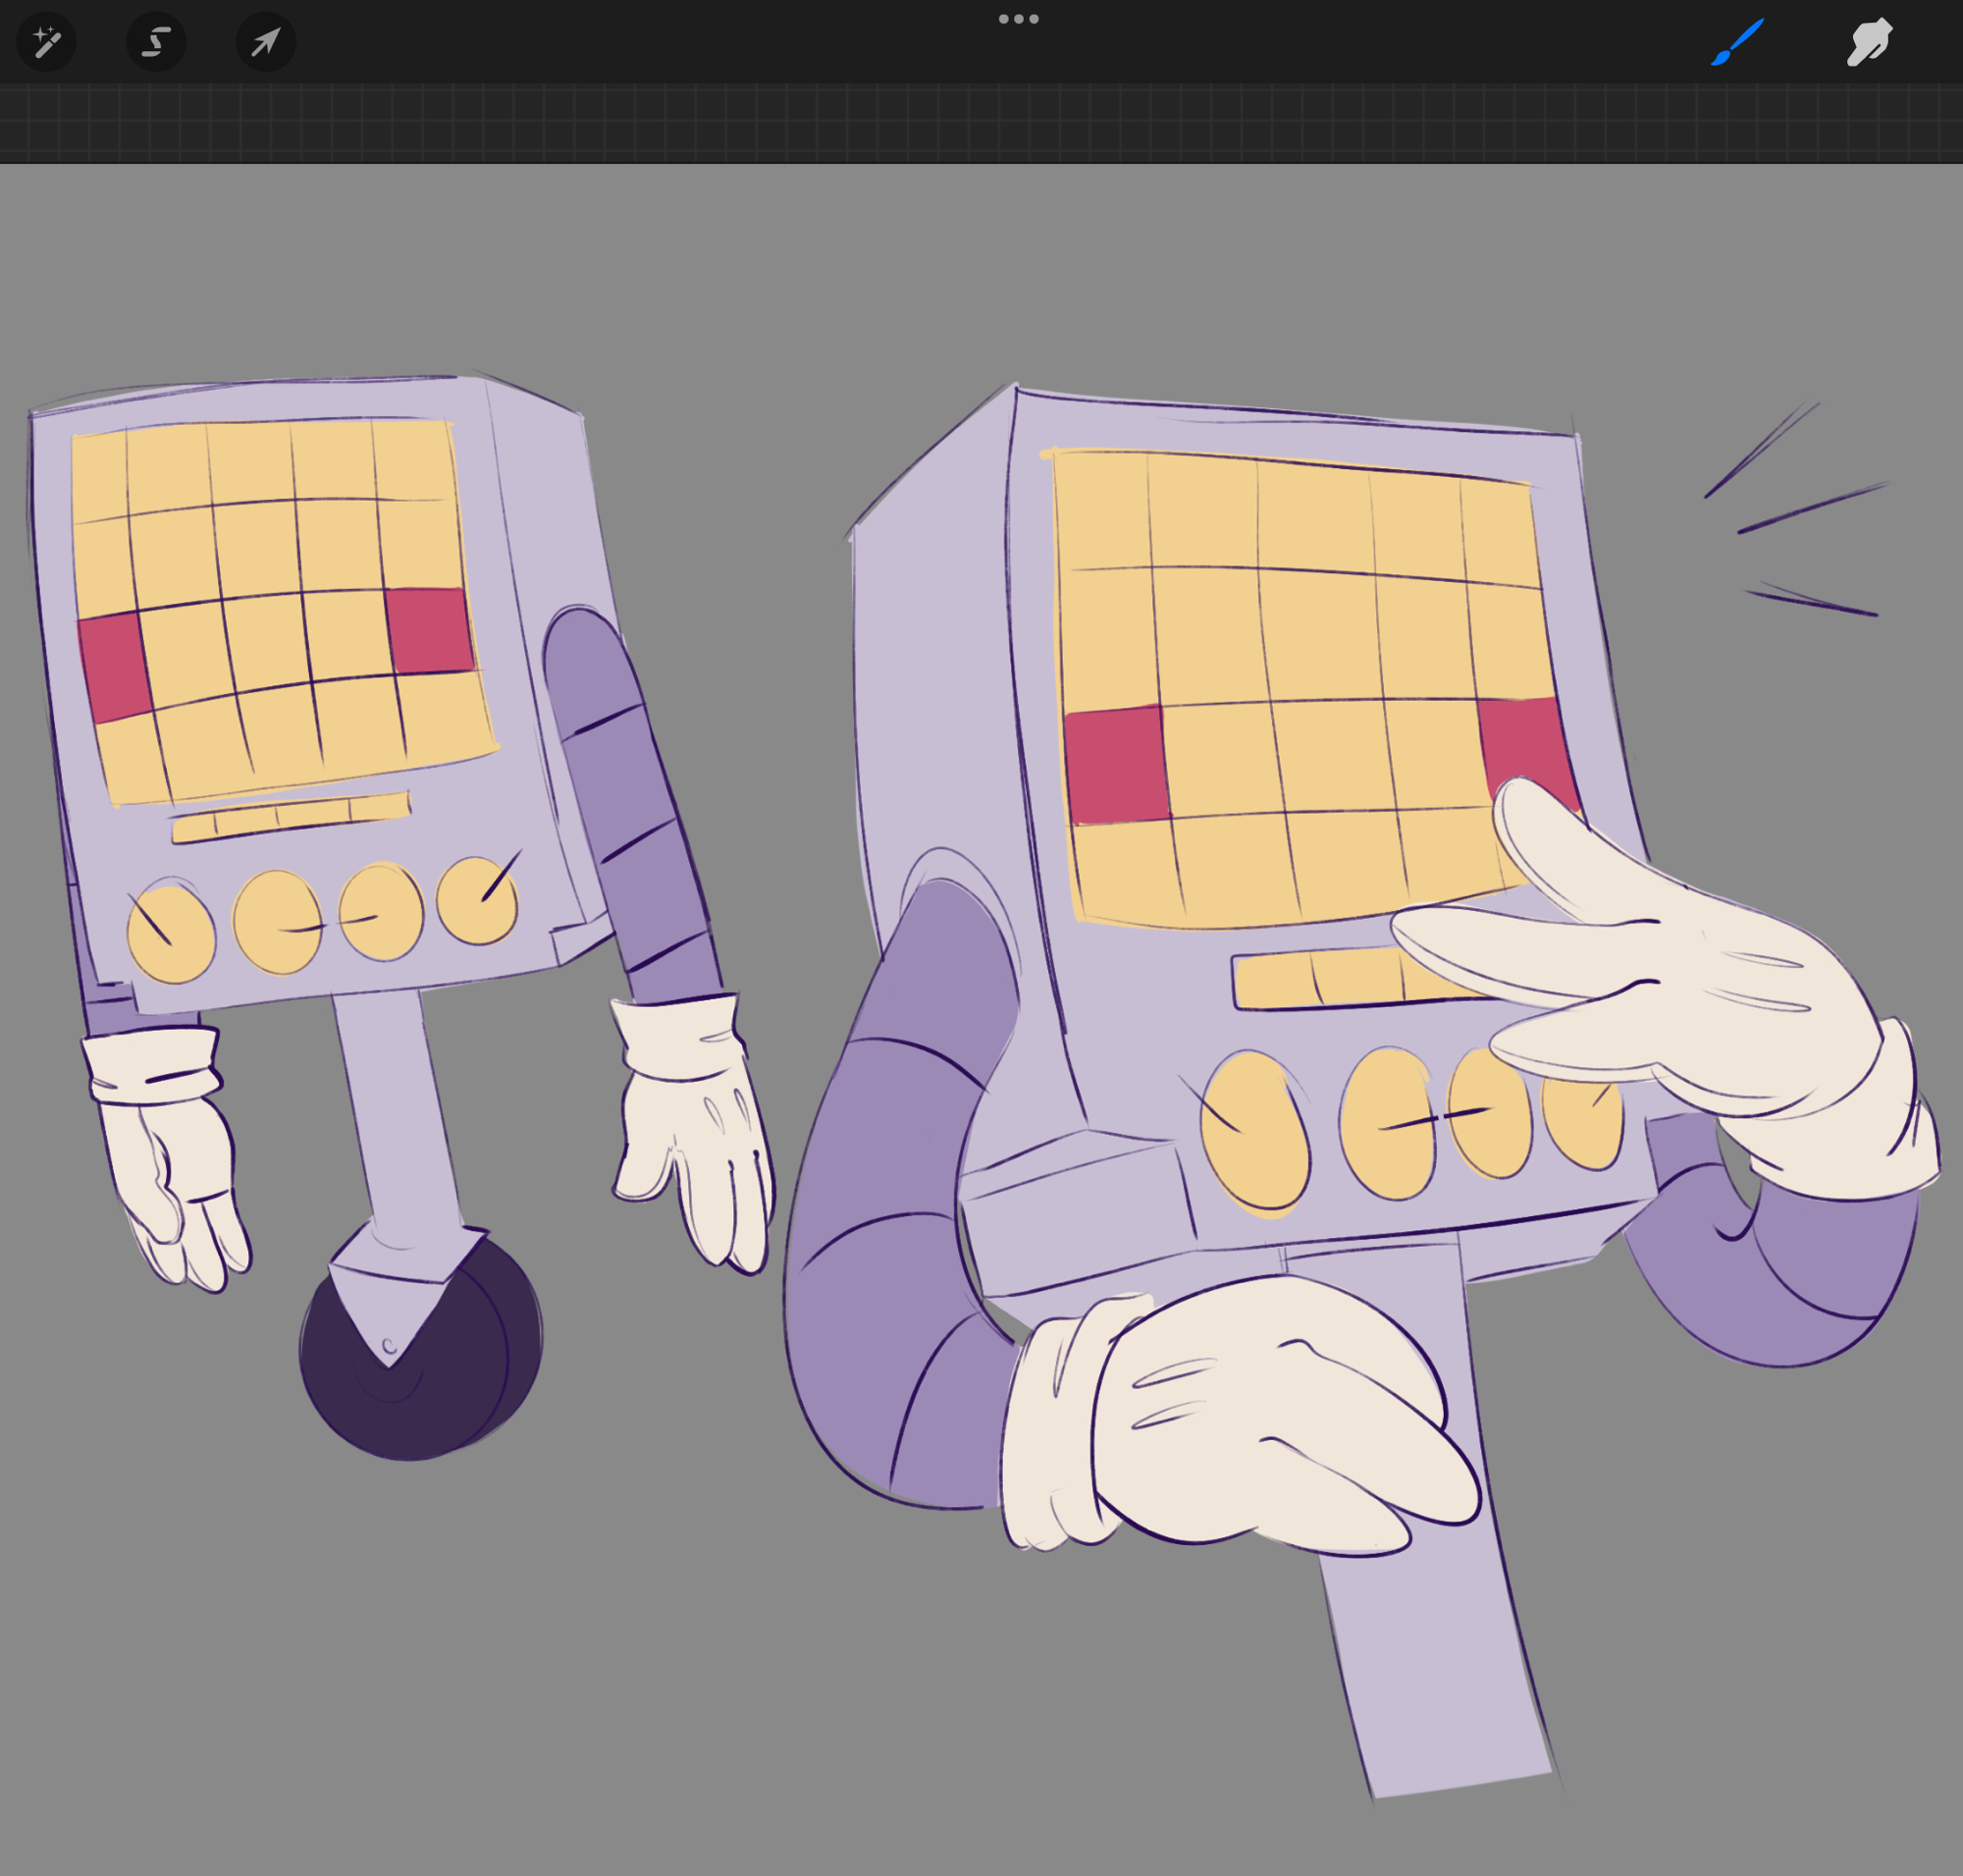Tap left robot's right red cheek square
The height and width of the screenshot is (1876, 1963).
pyautogui.click(x=429, y=630)
